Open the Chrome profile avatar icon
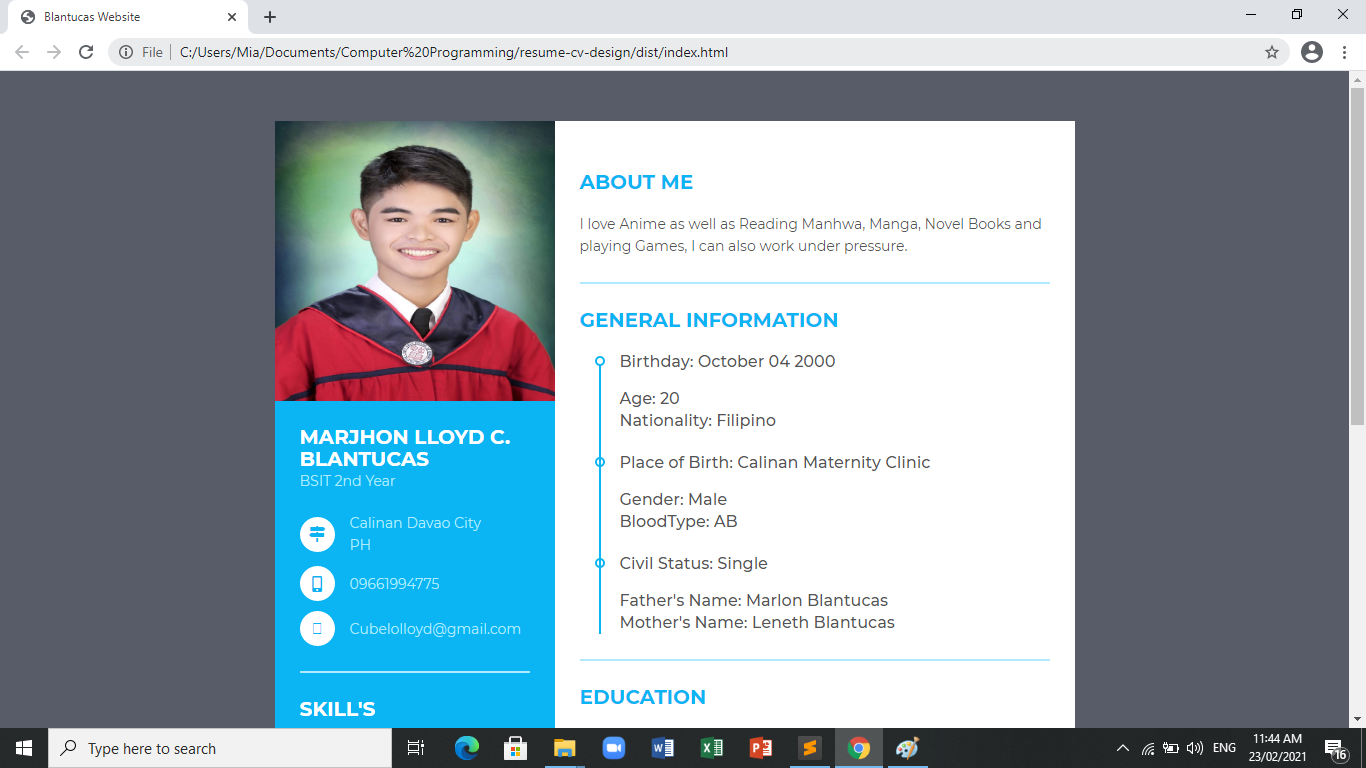 pos(1312,52)
